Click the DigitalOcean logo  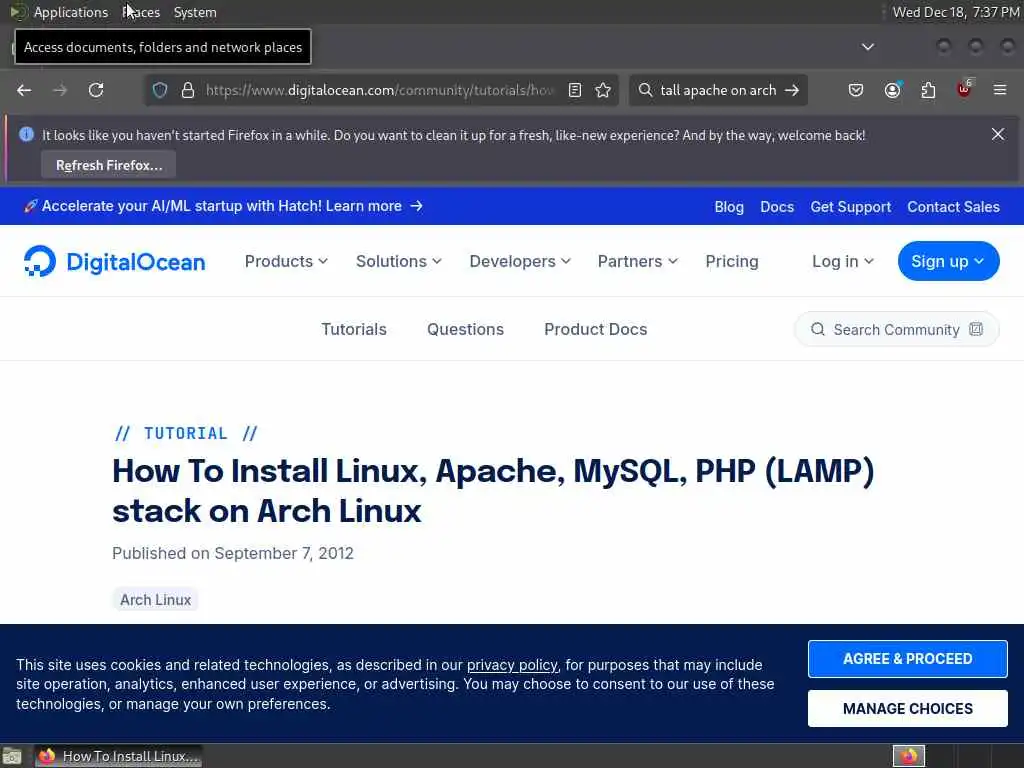point(114,261)
